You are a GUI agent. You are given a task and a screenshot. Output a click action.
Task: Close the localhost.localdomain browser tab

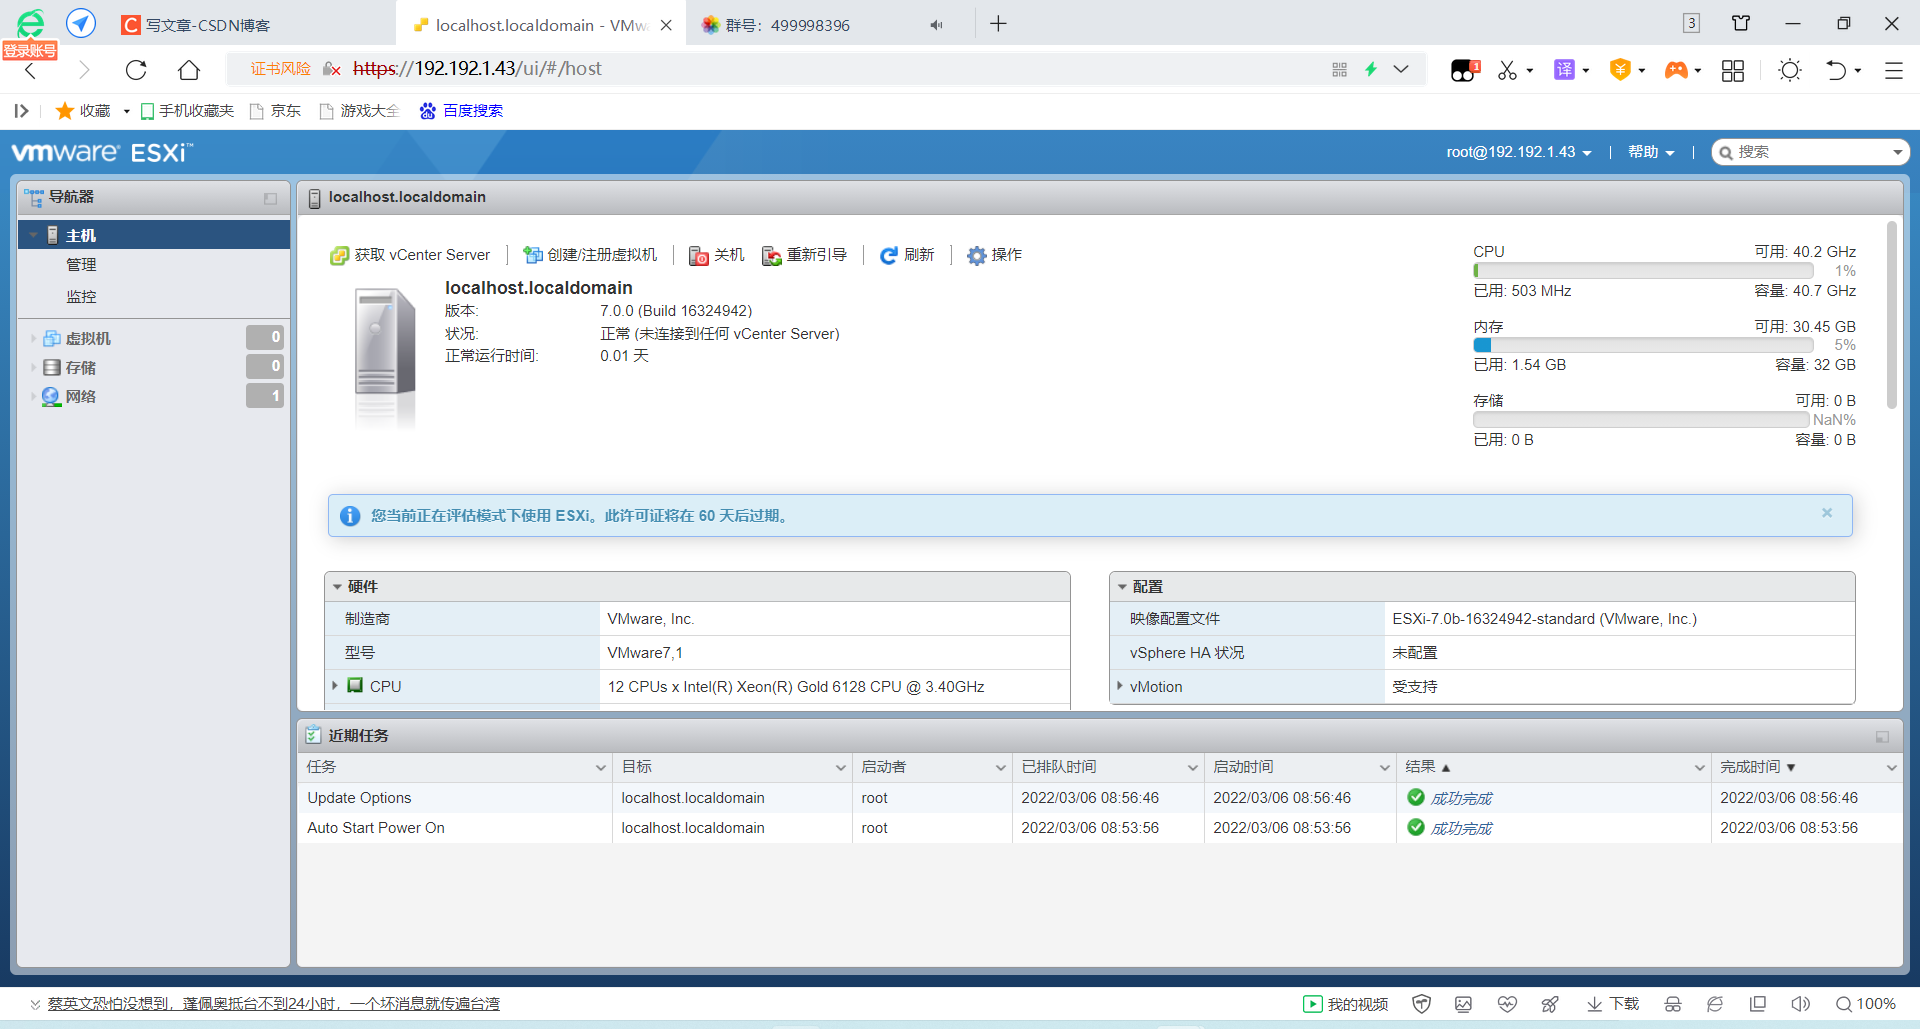click(x=666, y=25)
